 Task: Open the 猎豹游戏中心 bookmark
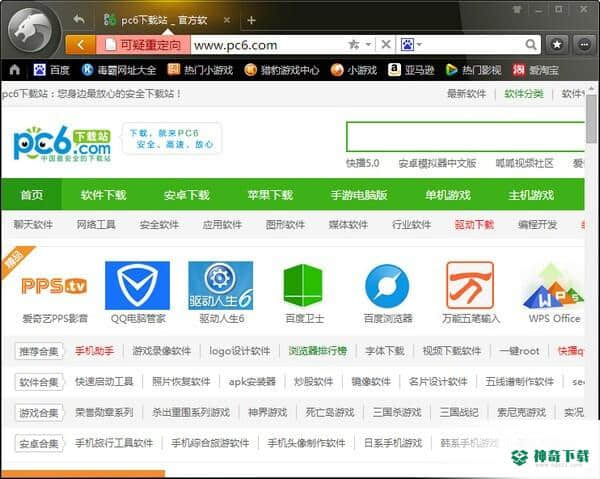tap(282, 70)
